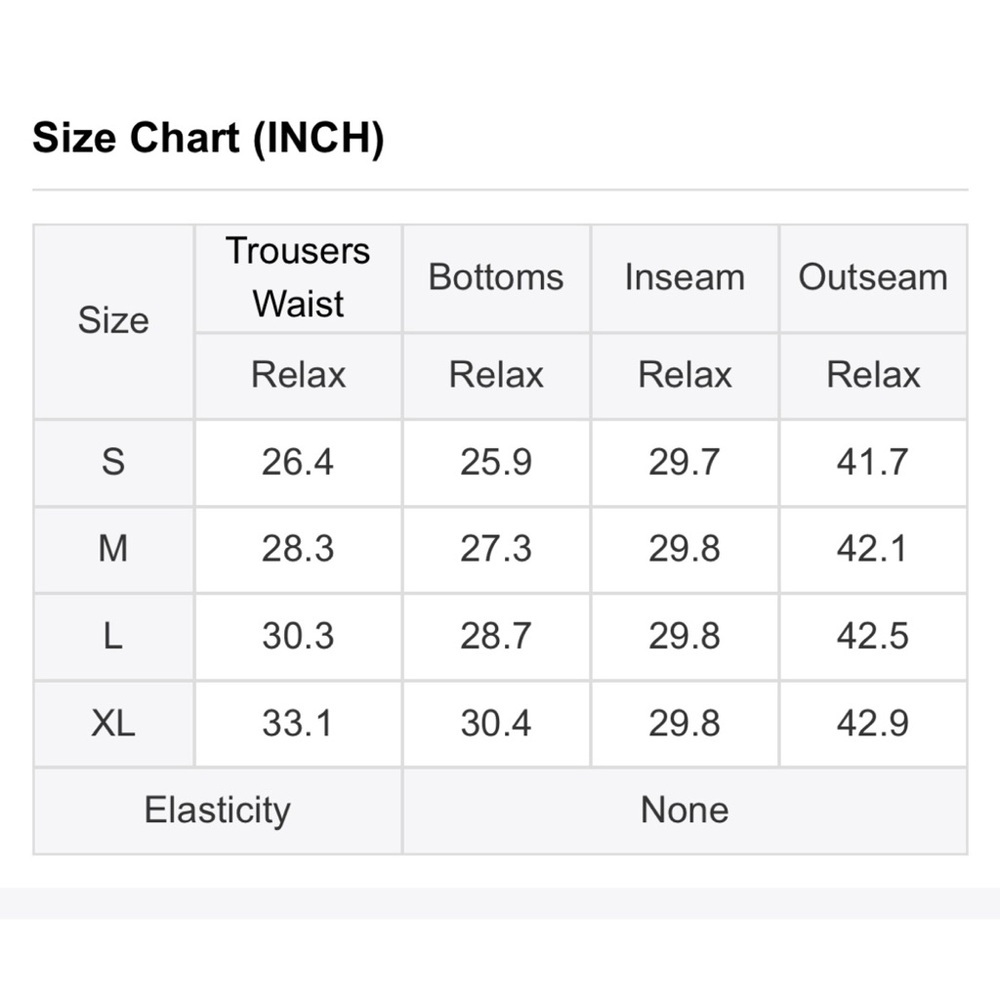Click the Bottoms column header
The image size is (1000, 1000).
coord(496,278)
